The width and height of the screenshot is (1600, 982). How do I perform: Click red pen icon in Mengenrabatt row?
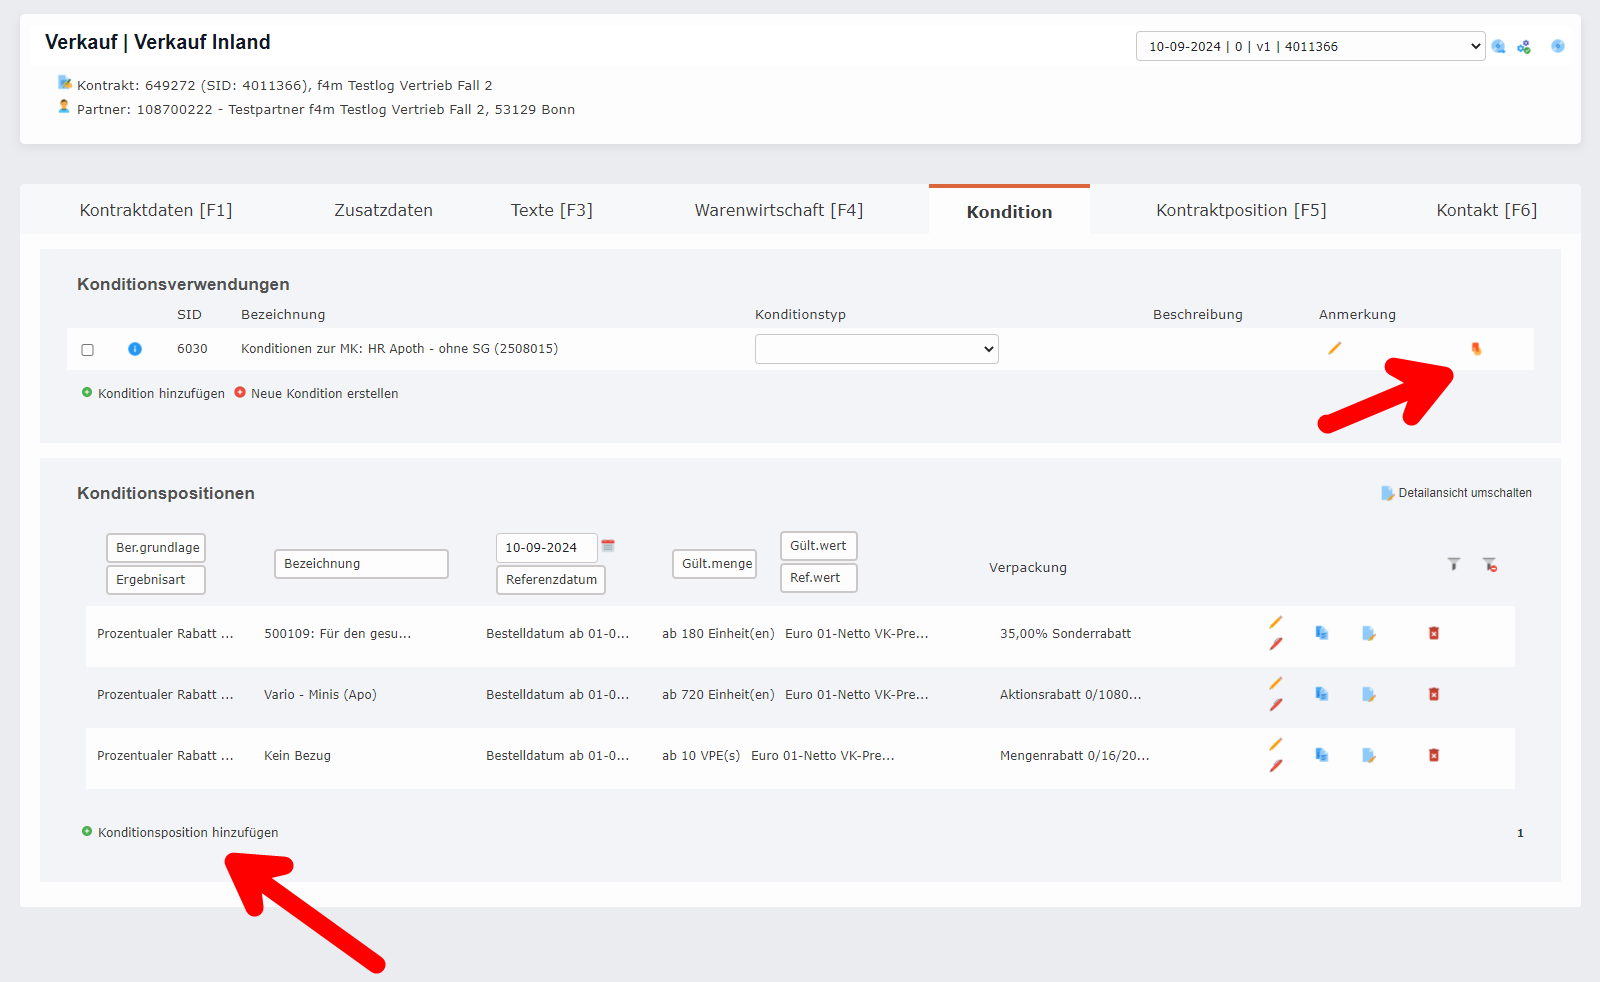[x=1276, y=766]
